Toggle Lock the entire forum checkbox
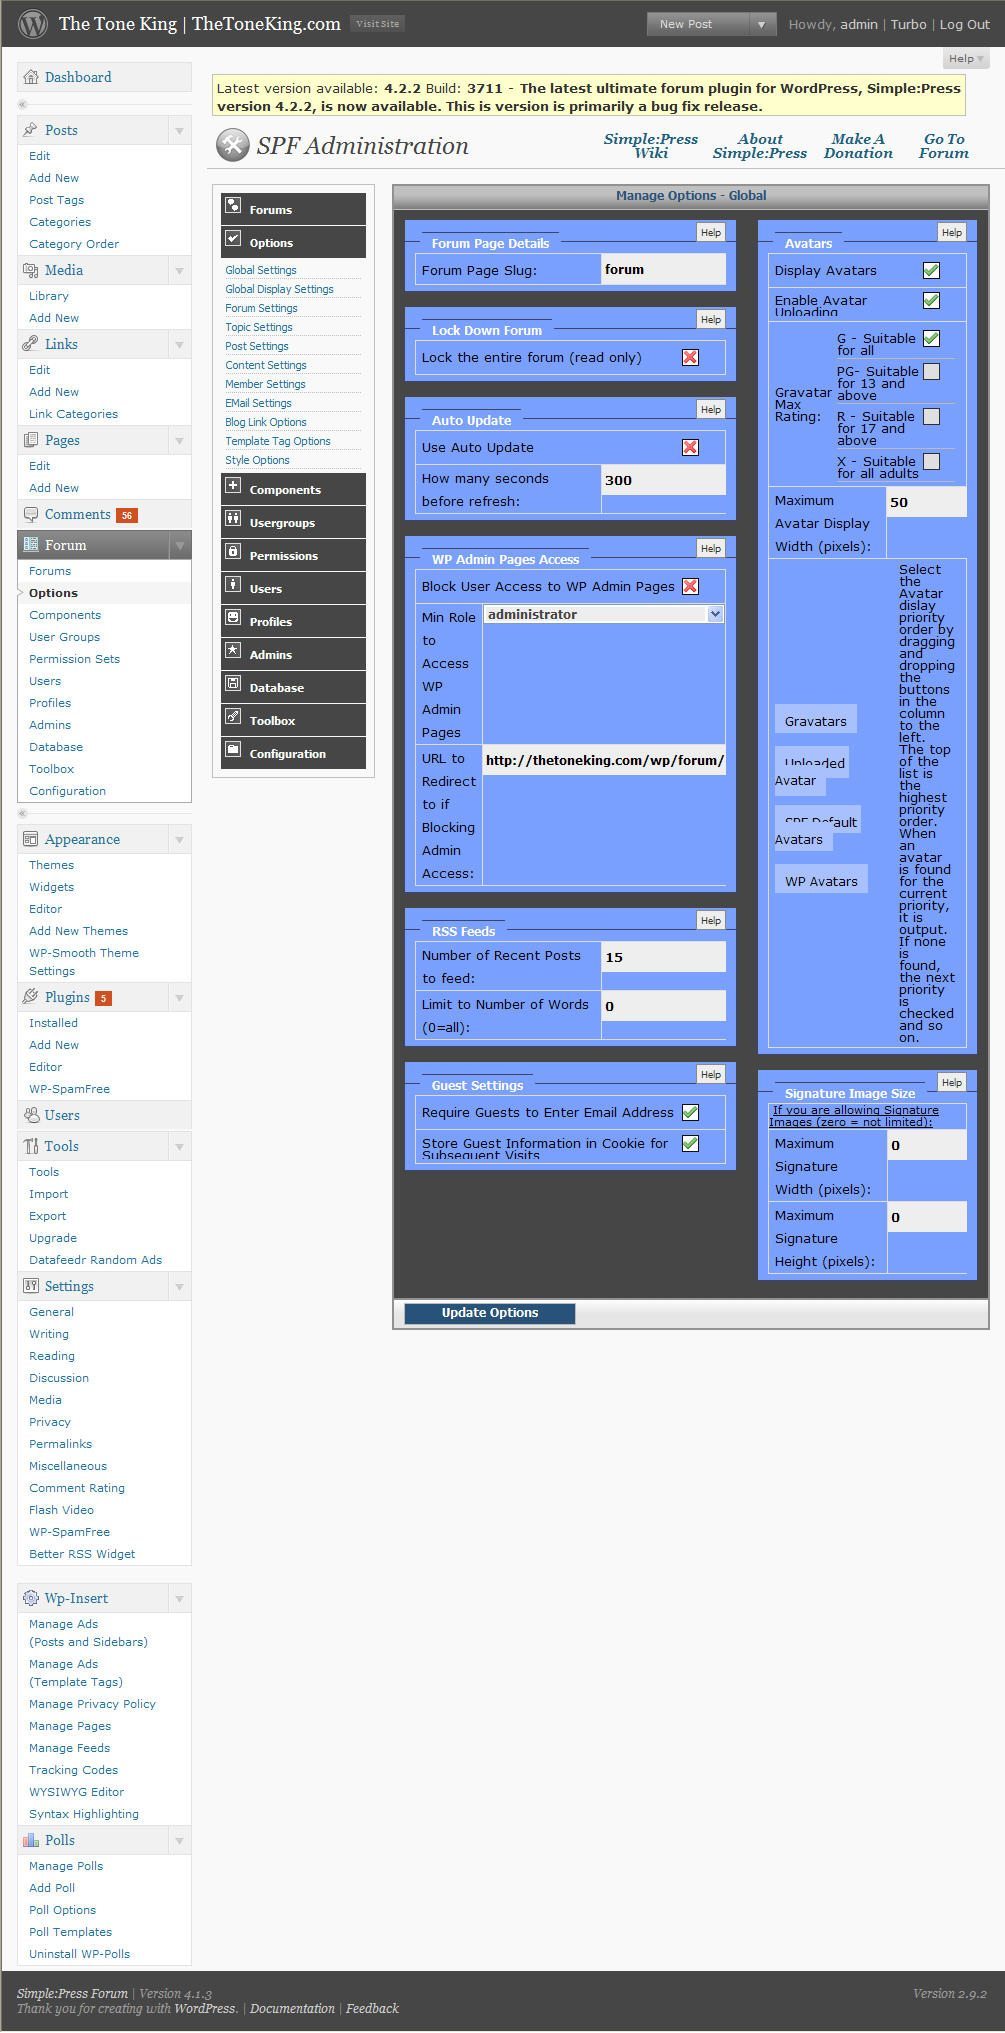1005x2033 pixels. pyautogui.click(x=690, y=357)
